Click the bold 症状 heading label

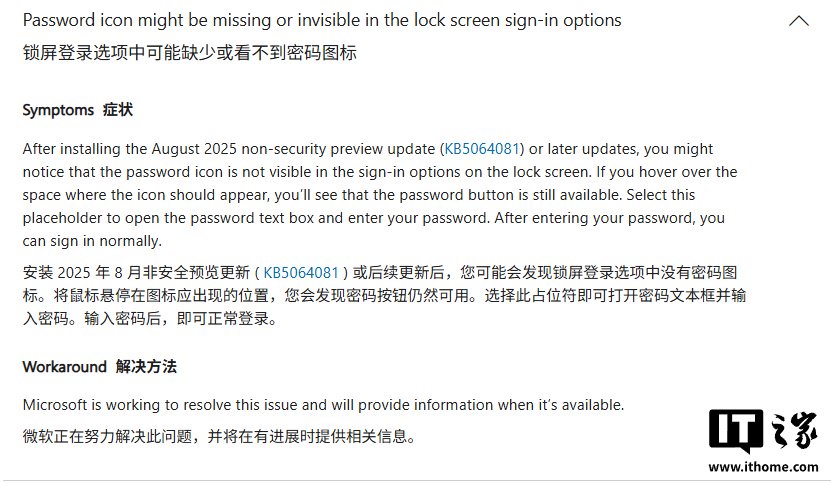(x=117, y=110)
